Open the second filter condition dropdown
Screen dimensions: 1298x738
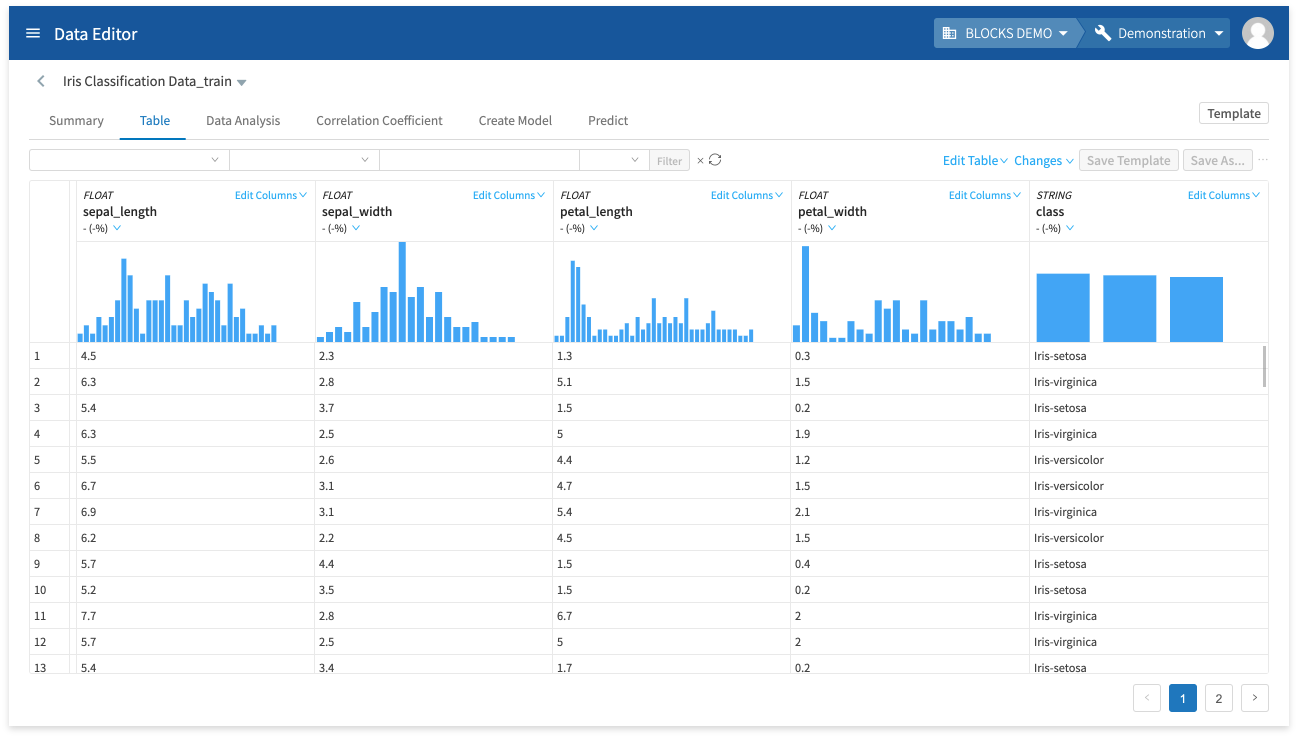click(x=304, y=160)
